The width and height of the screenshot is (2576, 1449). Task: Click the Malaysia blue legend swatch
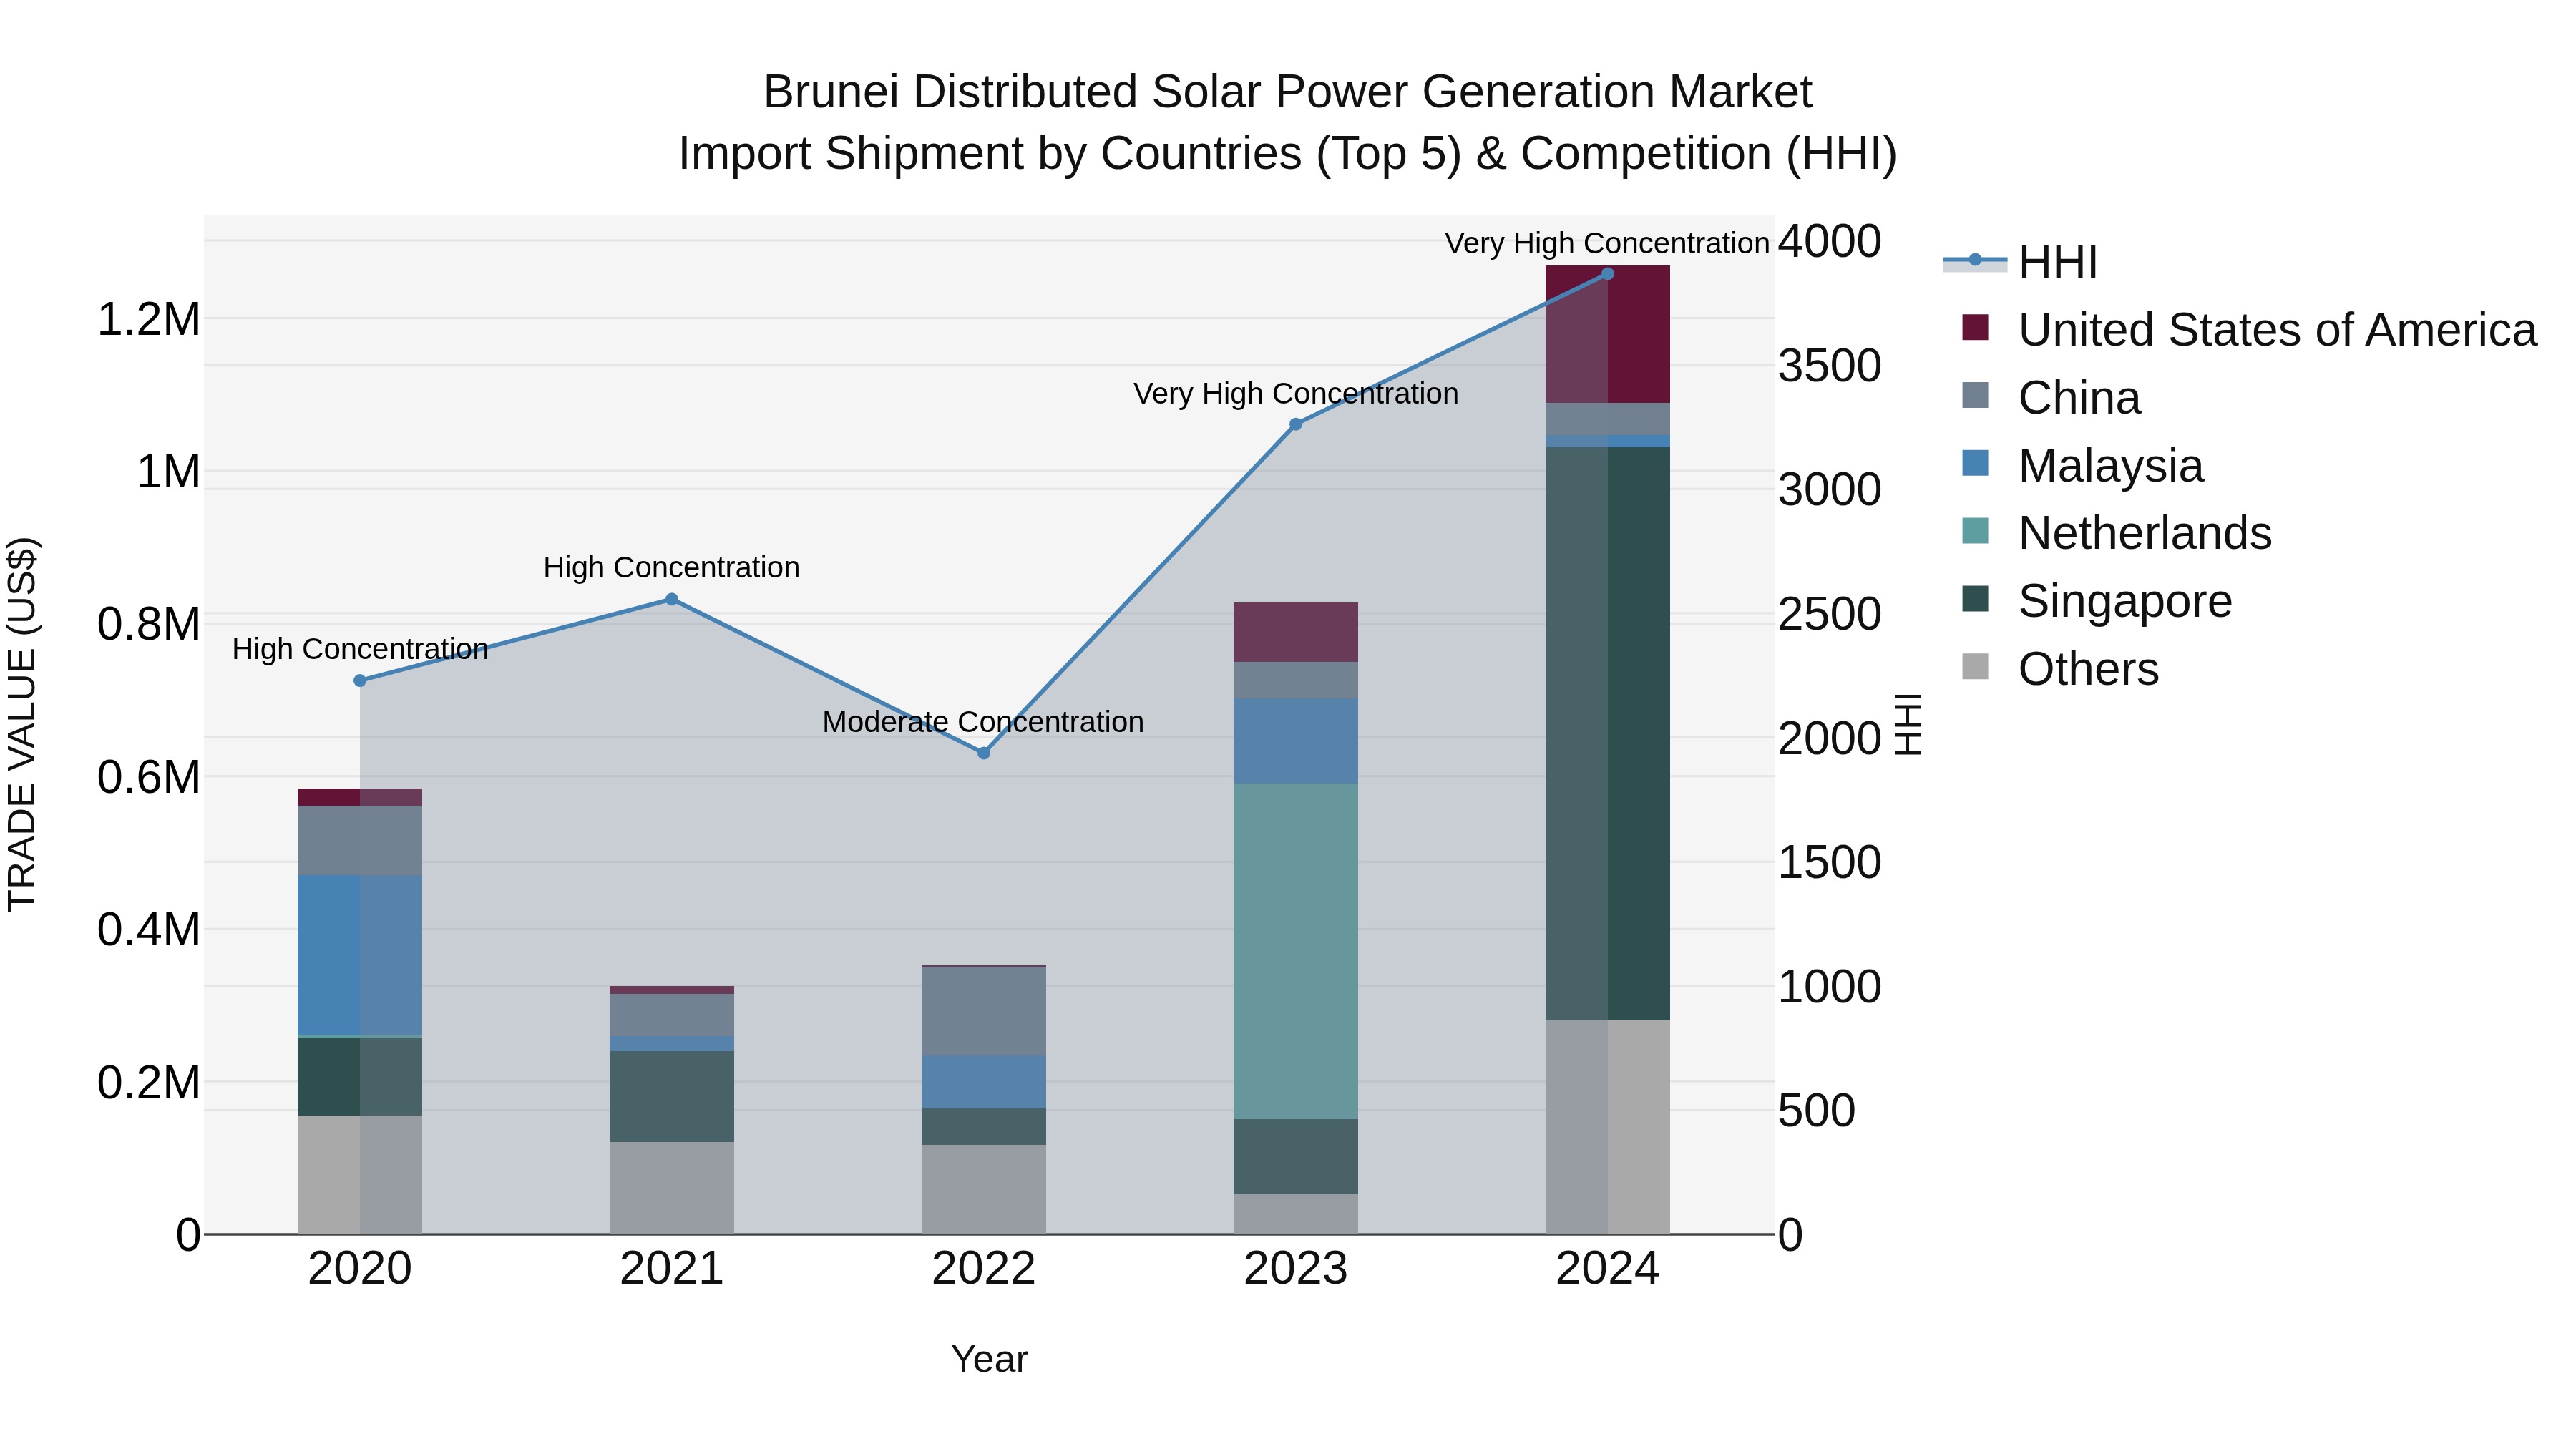click(1975, 463)
